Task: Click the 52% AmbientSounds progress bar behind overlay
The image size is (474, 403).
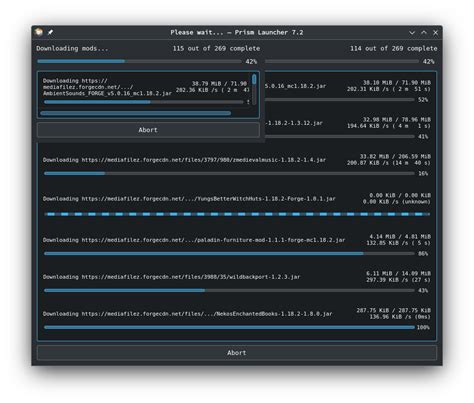Action: (340, 100)
